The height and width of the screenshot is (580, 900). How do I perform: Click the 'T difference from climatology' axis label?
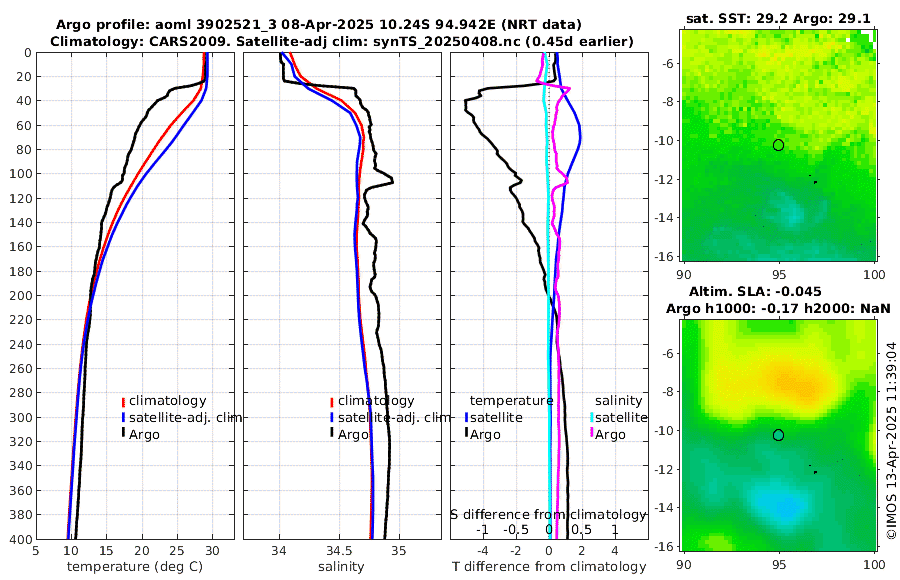(549, 567)
